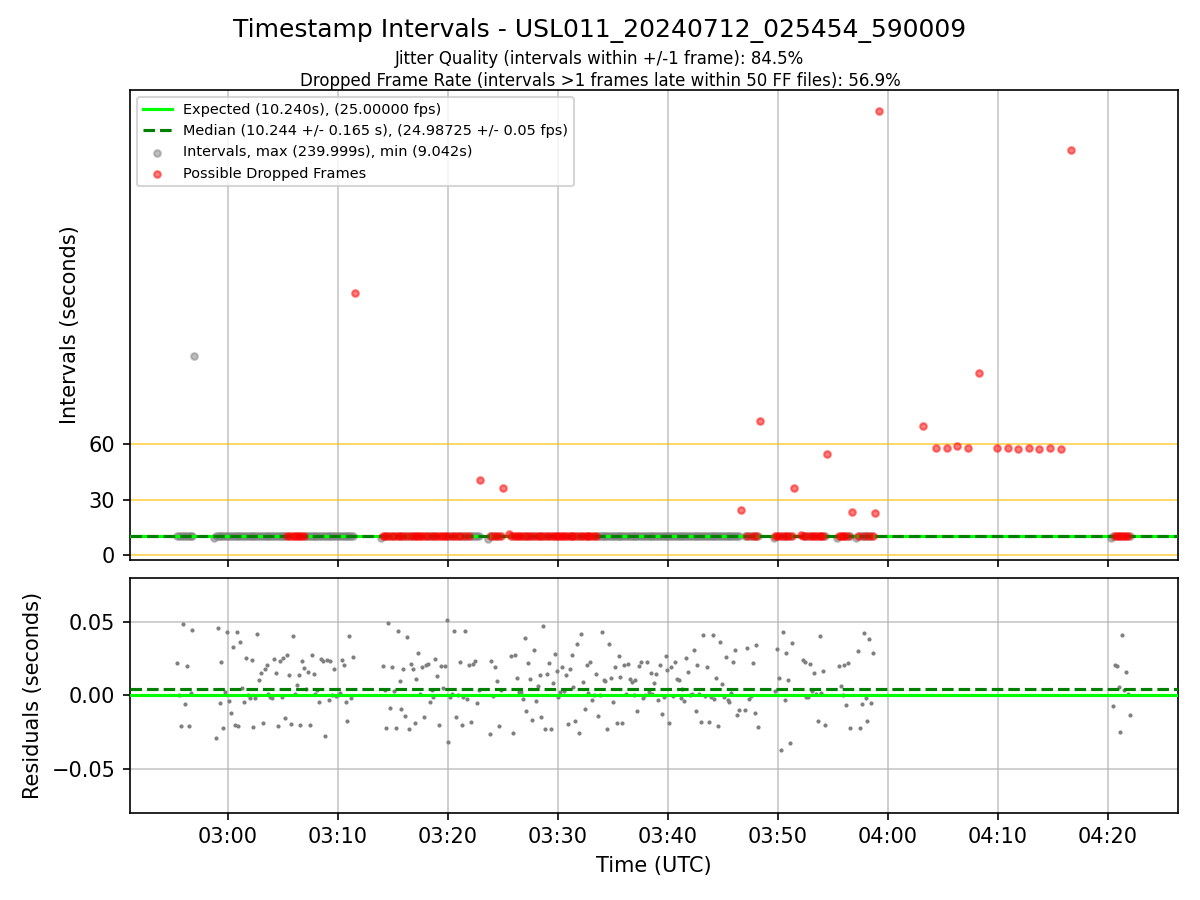The width and height of the screenshot is (1200, 900).
Task: Click the legend entry 'Median (10.244 +/- 0.165 s)'
Action: point(375,130)
